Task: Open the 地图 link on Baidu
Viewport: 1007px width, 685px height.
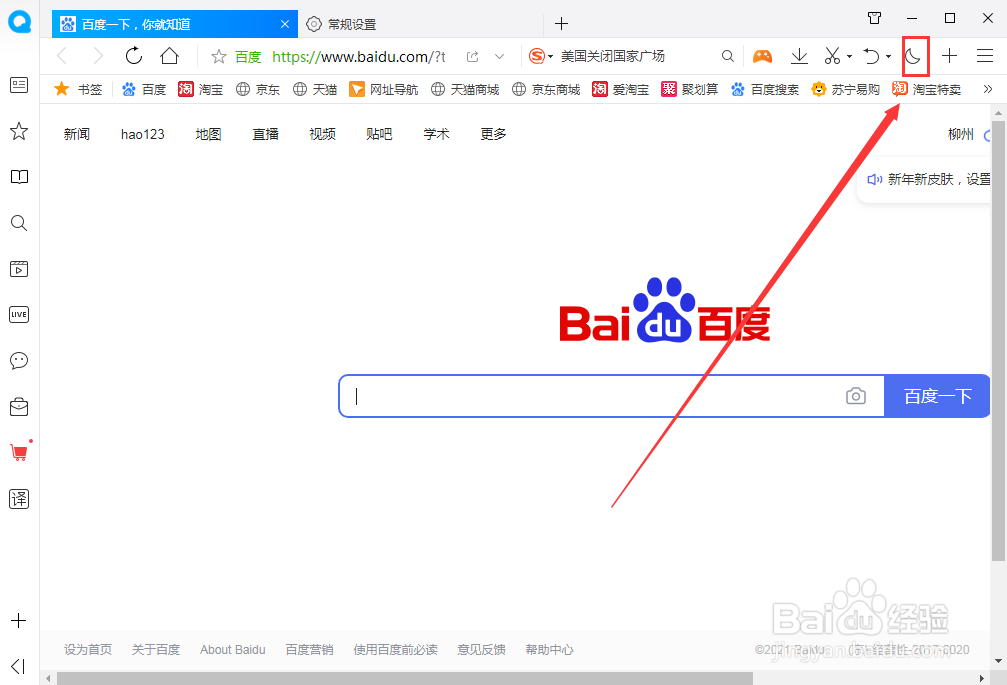Action: (208, 134)
